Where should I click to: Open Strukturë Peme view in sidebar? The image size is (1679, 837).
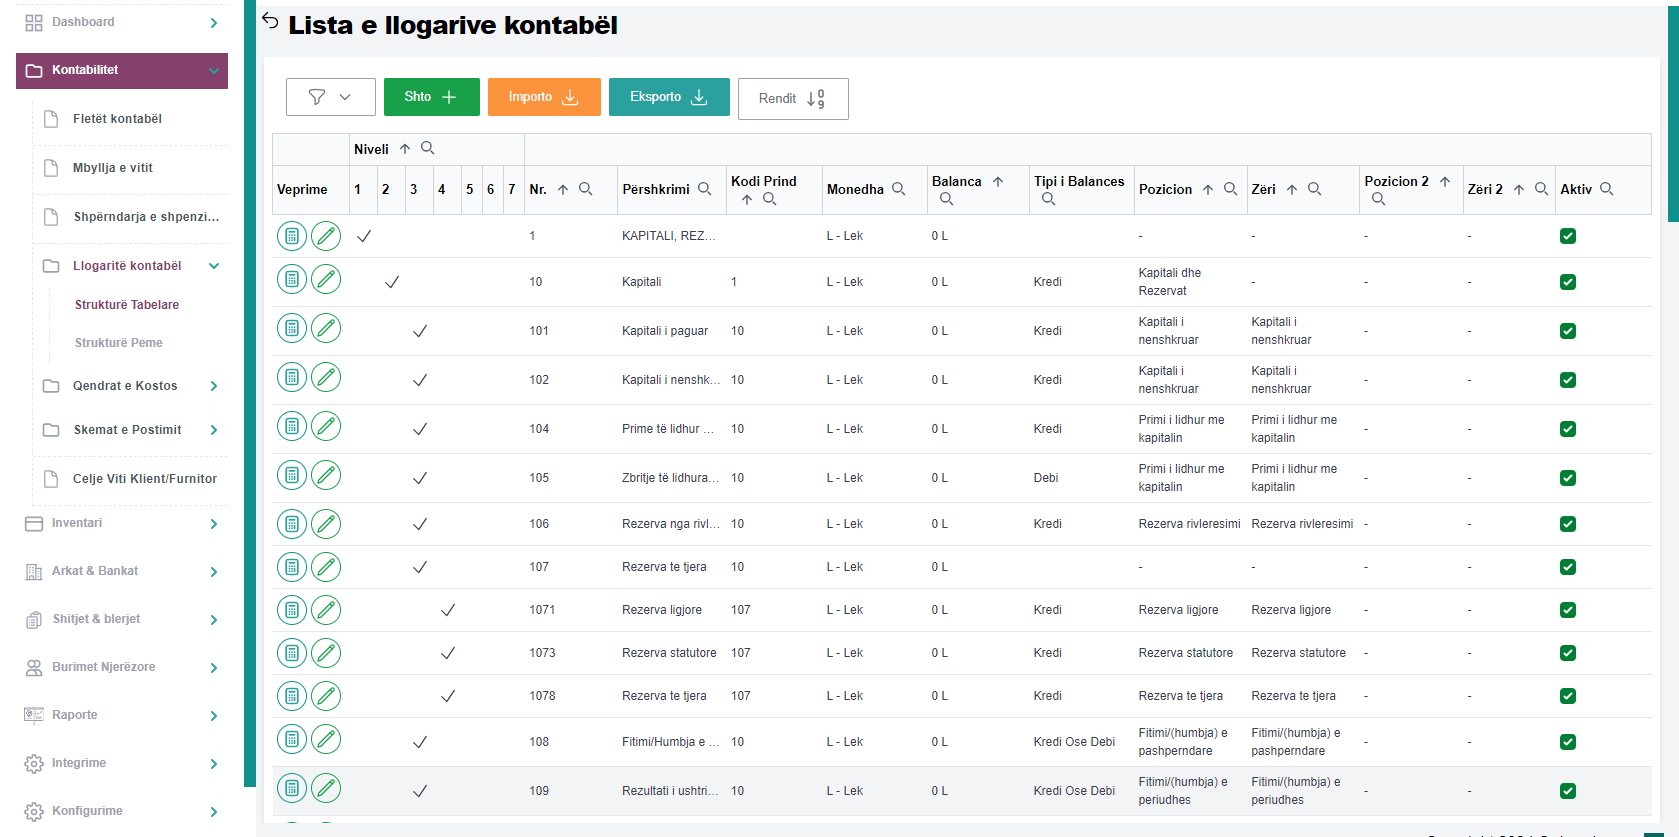pos(118,343)
